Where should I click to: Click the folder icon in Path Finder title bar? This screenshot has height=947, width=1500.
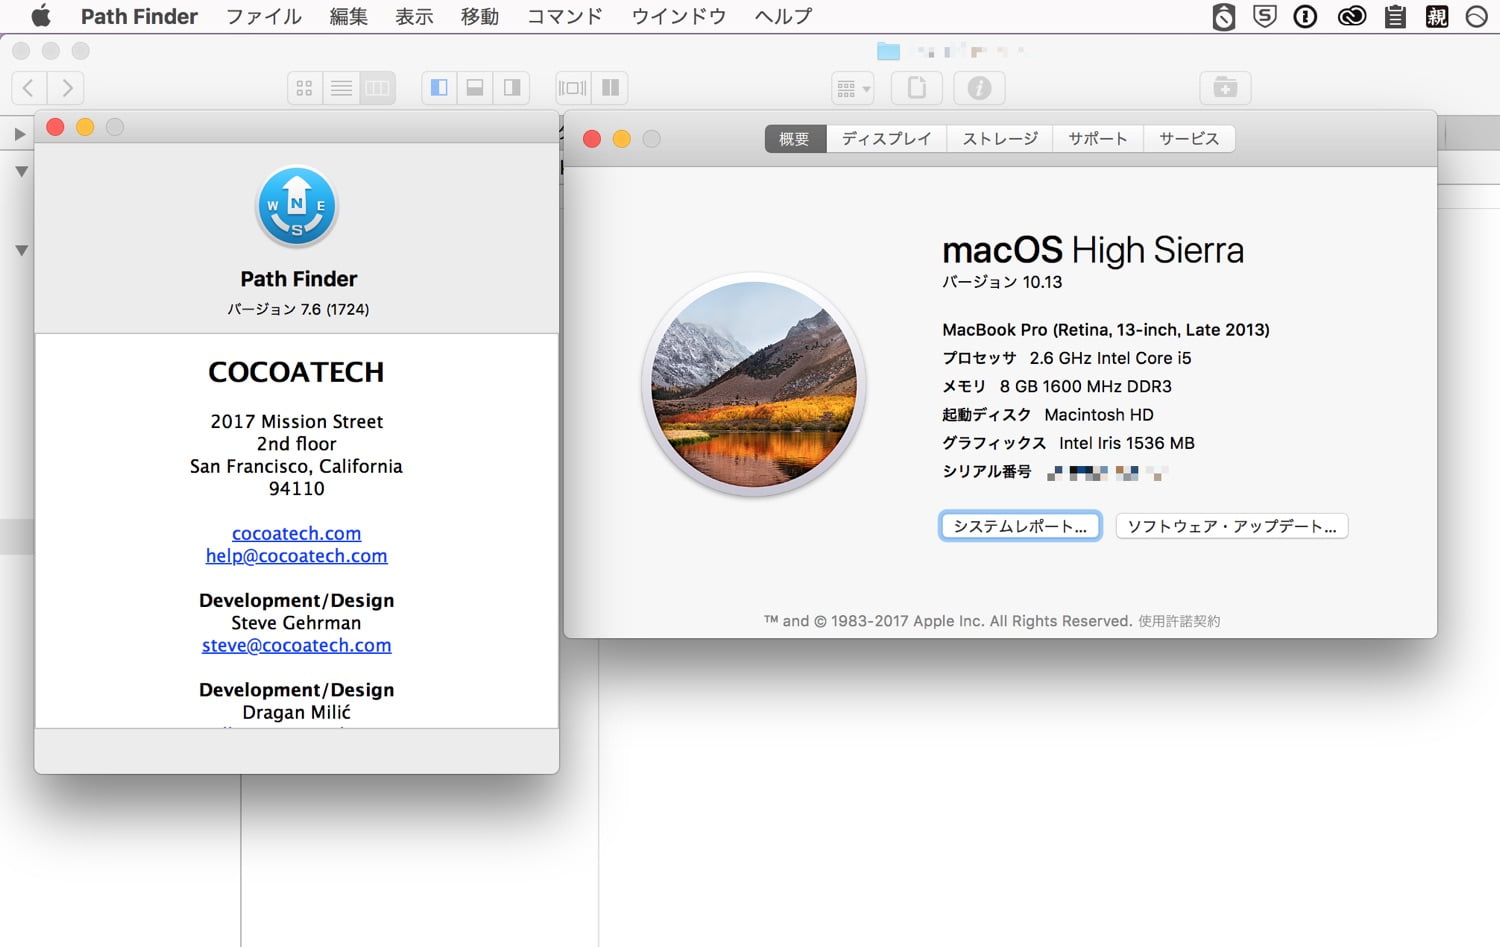(x=888, y=50)
